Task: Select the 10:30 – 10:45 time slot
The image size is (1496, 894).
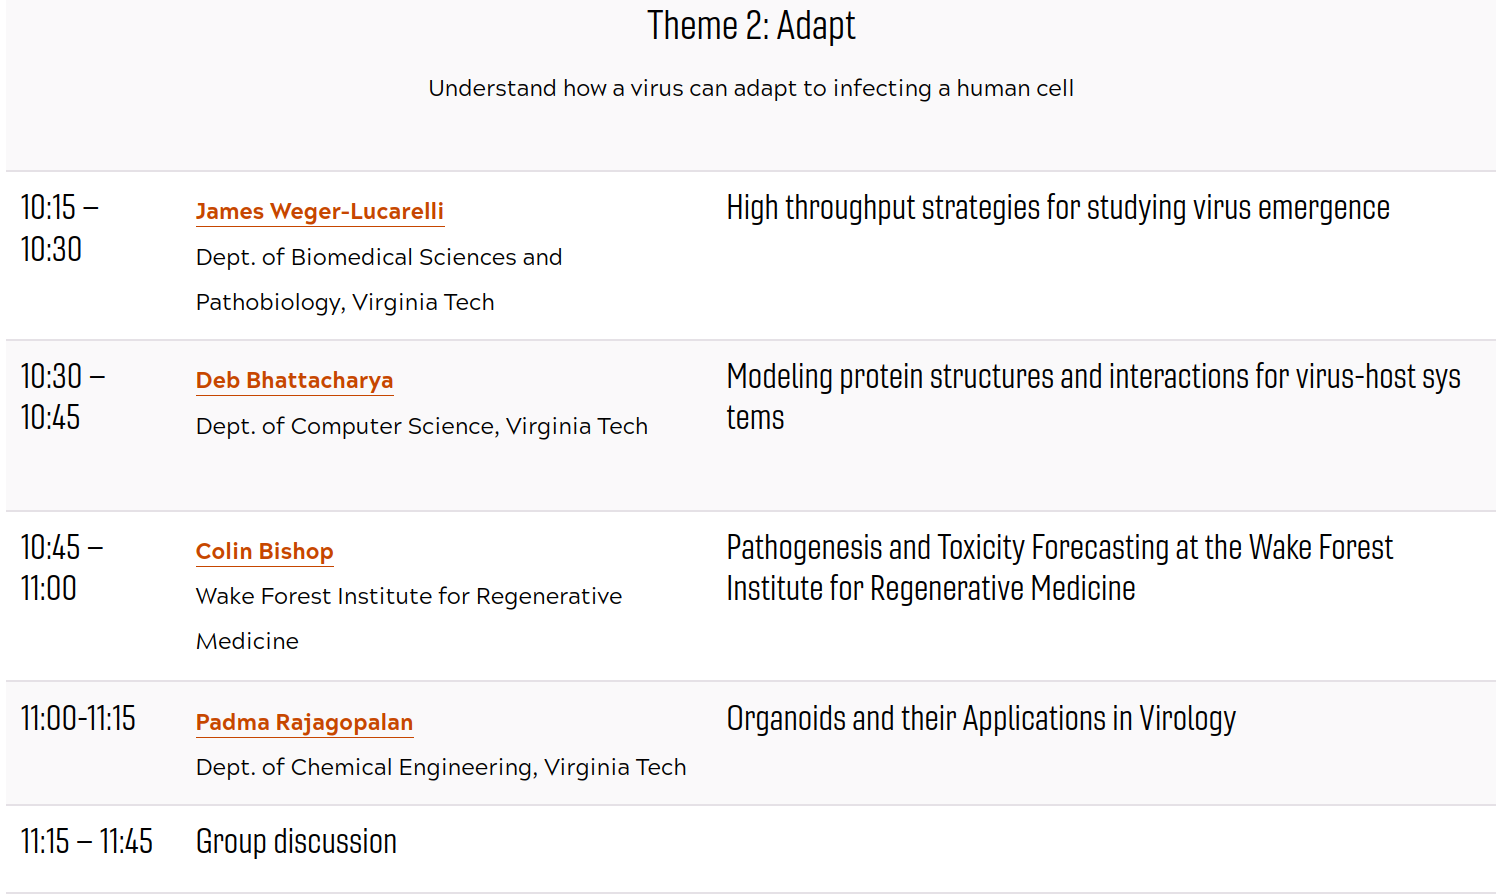Action: [x=63, y=397]
